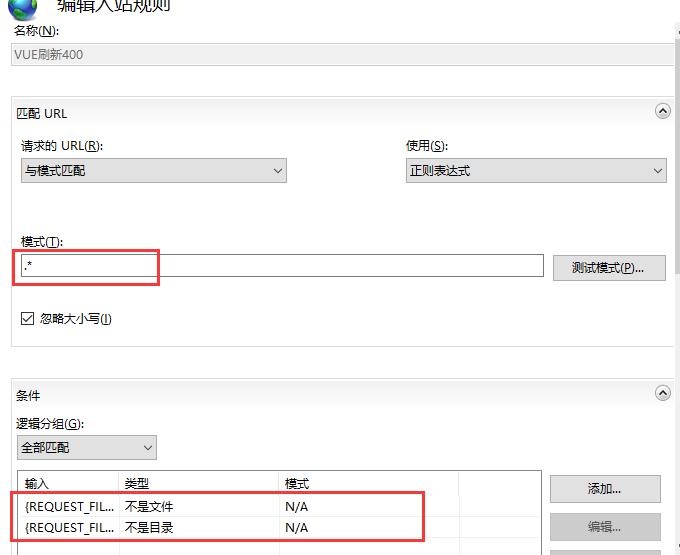The image size is (680, 555).
Task: Click N/A in the 不是目录 row
Action: (297, 528)
